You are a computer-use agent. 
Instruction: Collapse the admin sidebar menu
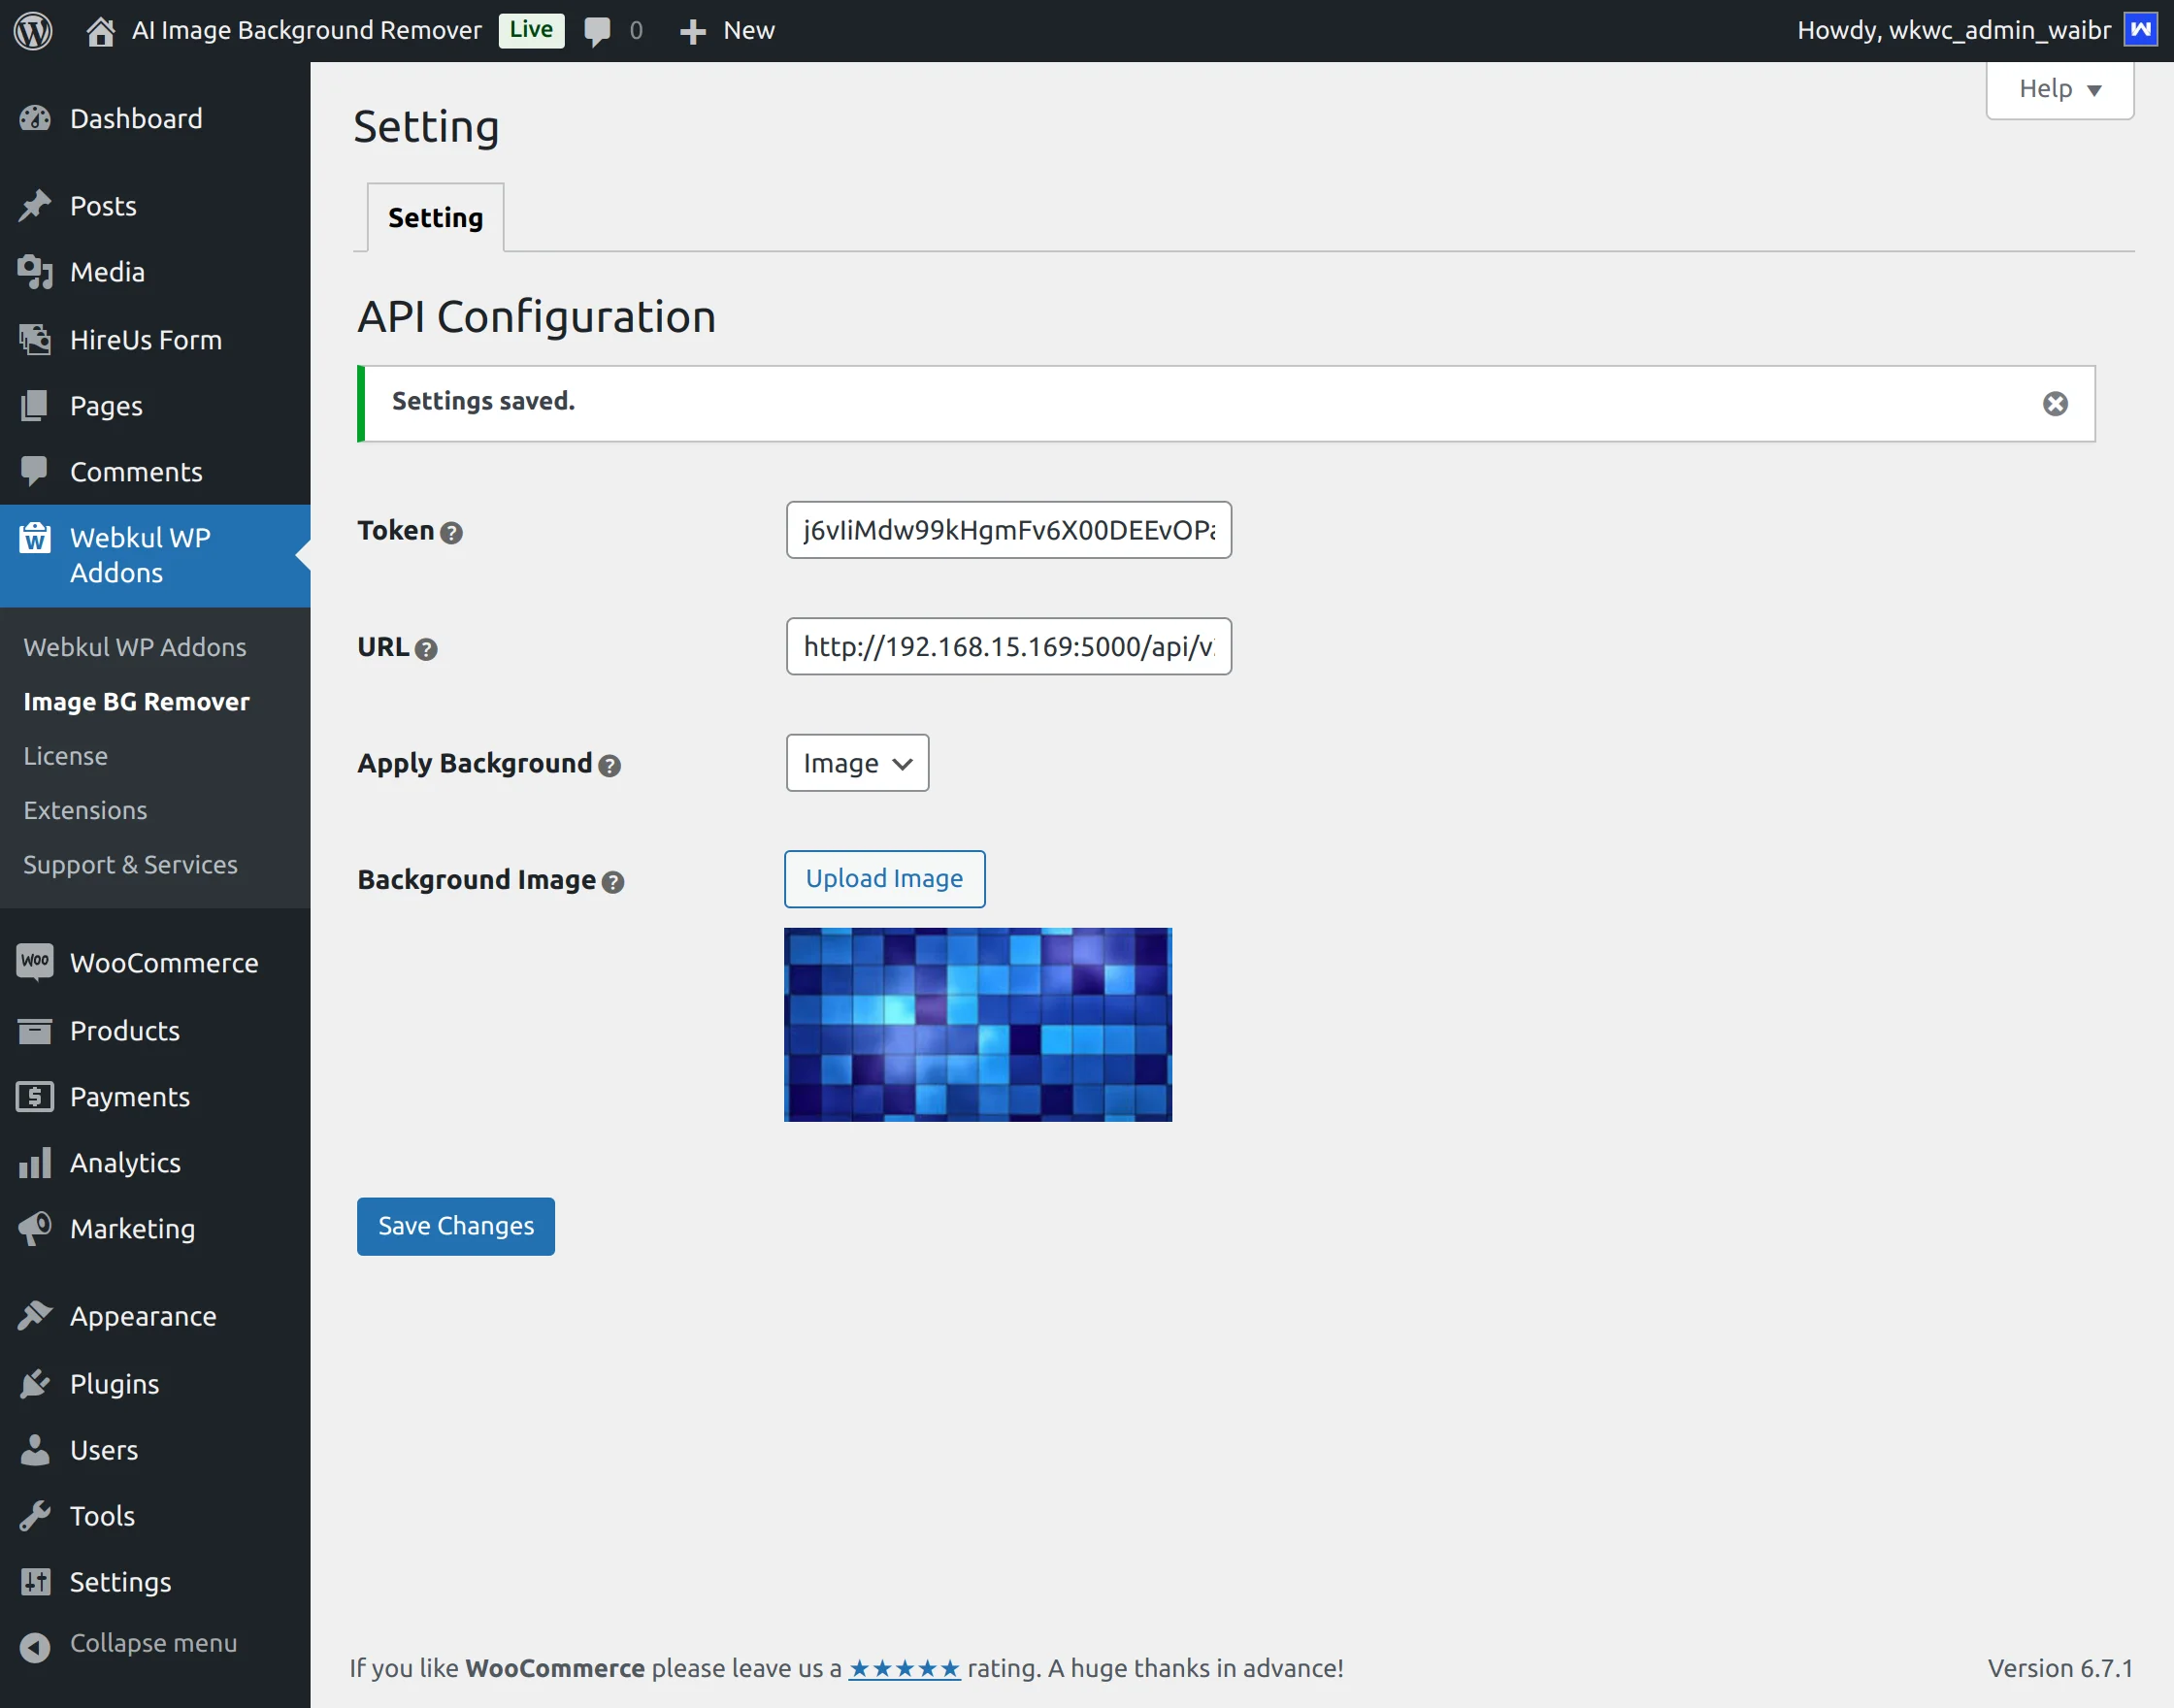152,1643
